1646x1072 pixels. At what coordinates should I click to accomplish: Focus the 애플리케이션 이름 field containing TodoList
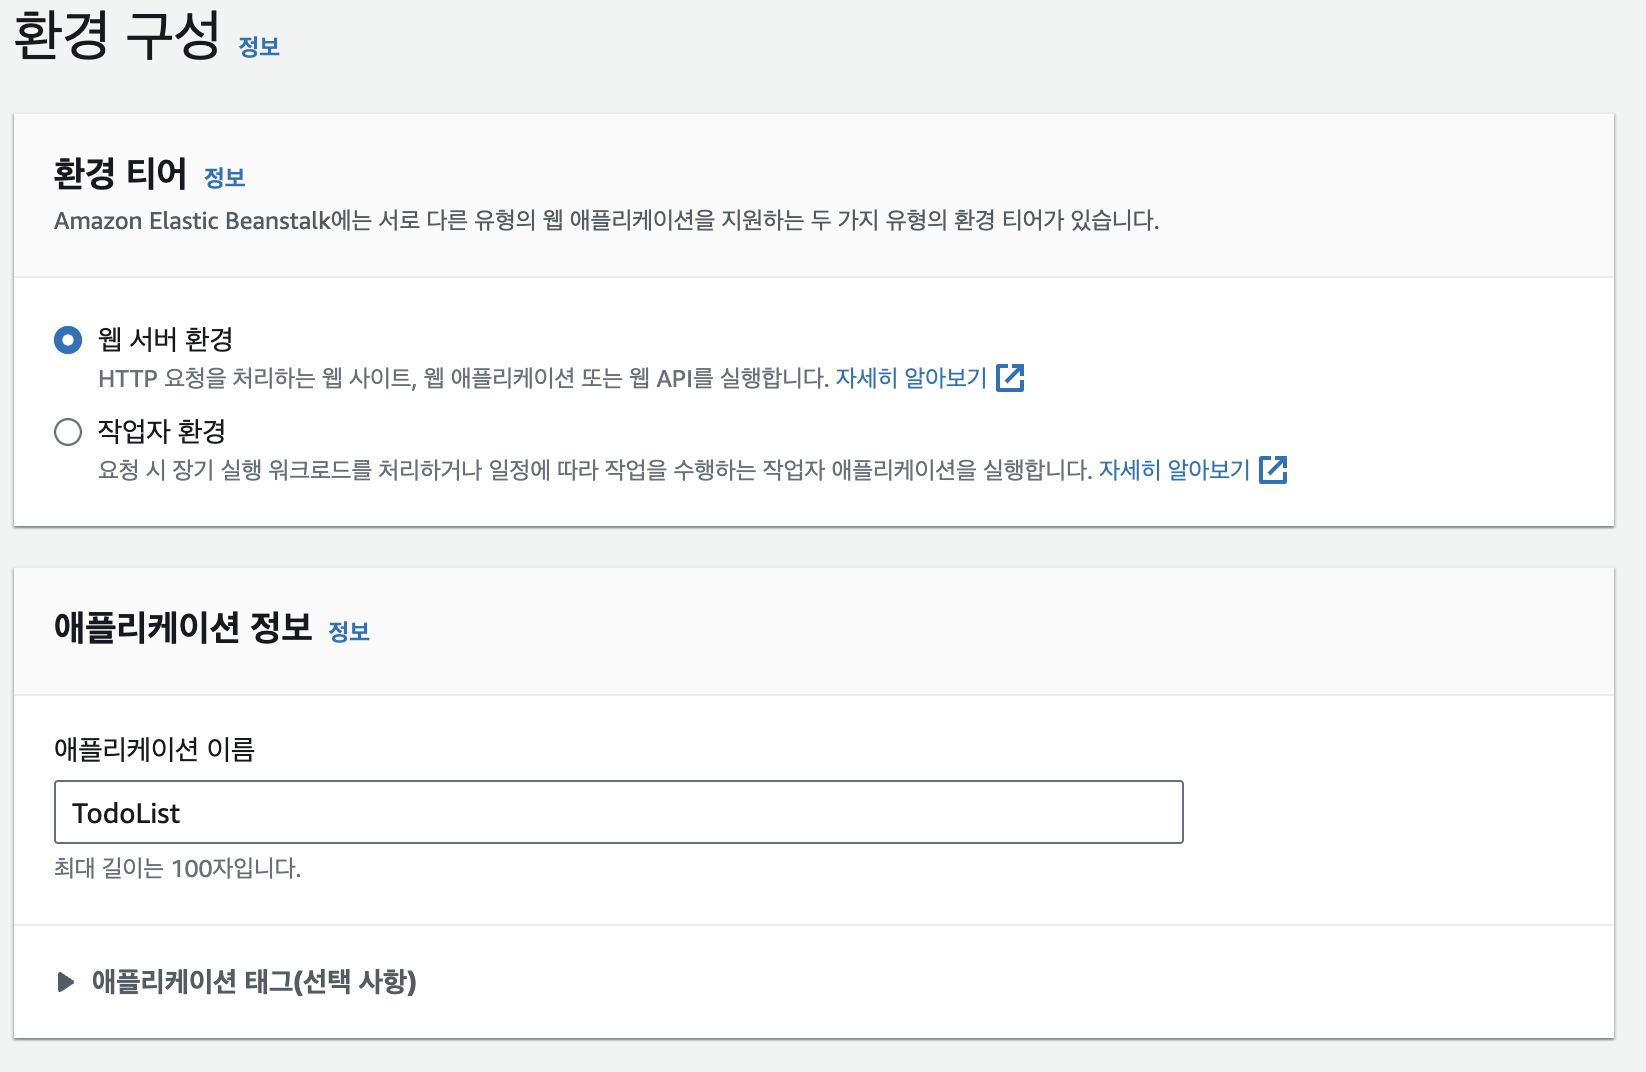click(x=618, y=812)
